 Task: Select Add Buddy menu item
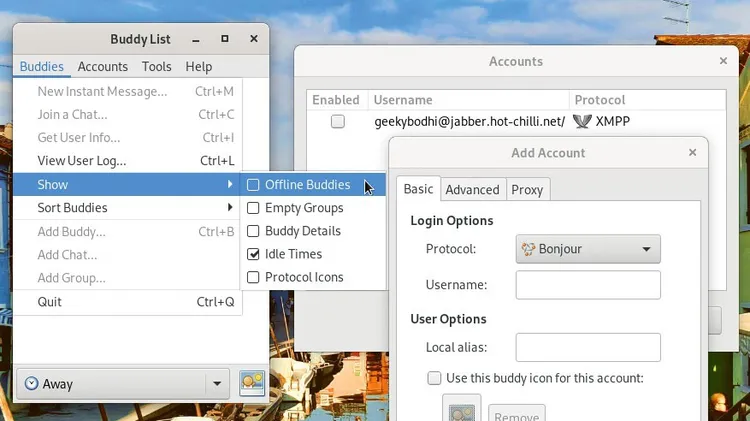tap(127, 232)
